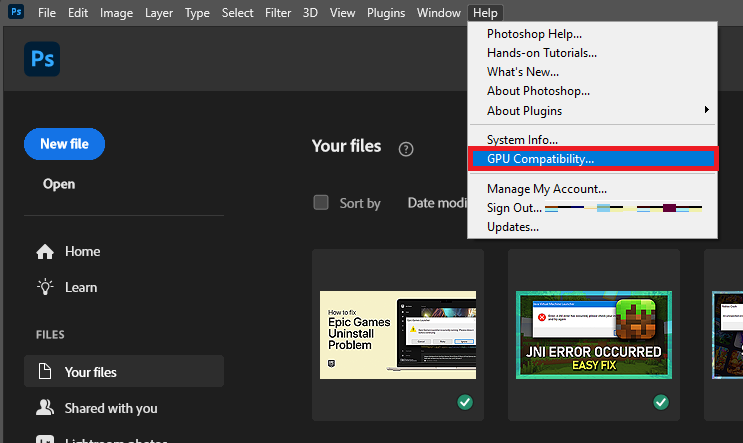Click the Your files document icon

point(44,372)
